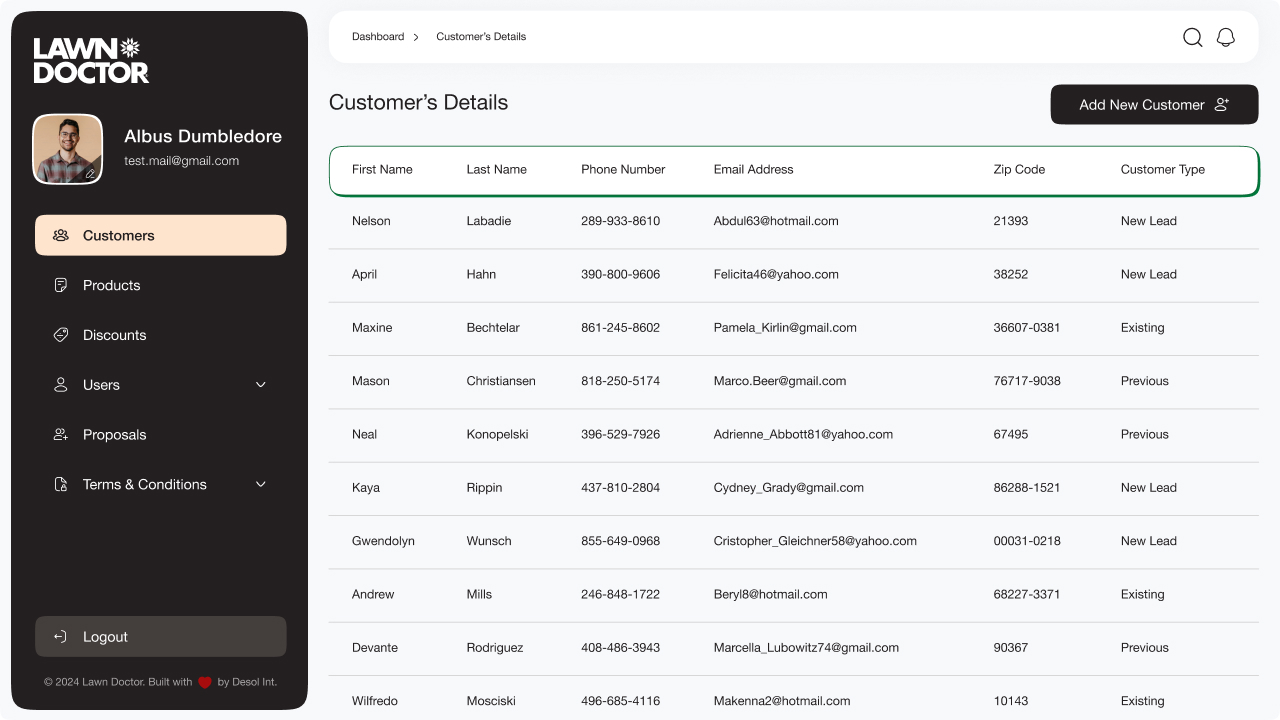Viewport: 1280px width, 720px height.
Task: Click email Pamela_Kirlin@gmail.com
Action: [785, 328]
